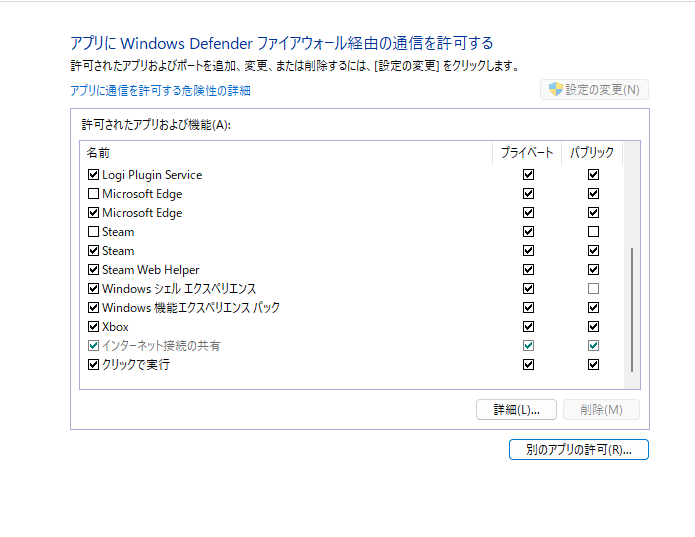Open 詳細(L) details for selected app
Viewport: 695px width, 537px height.
tap(516, 410)
